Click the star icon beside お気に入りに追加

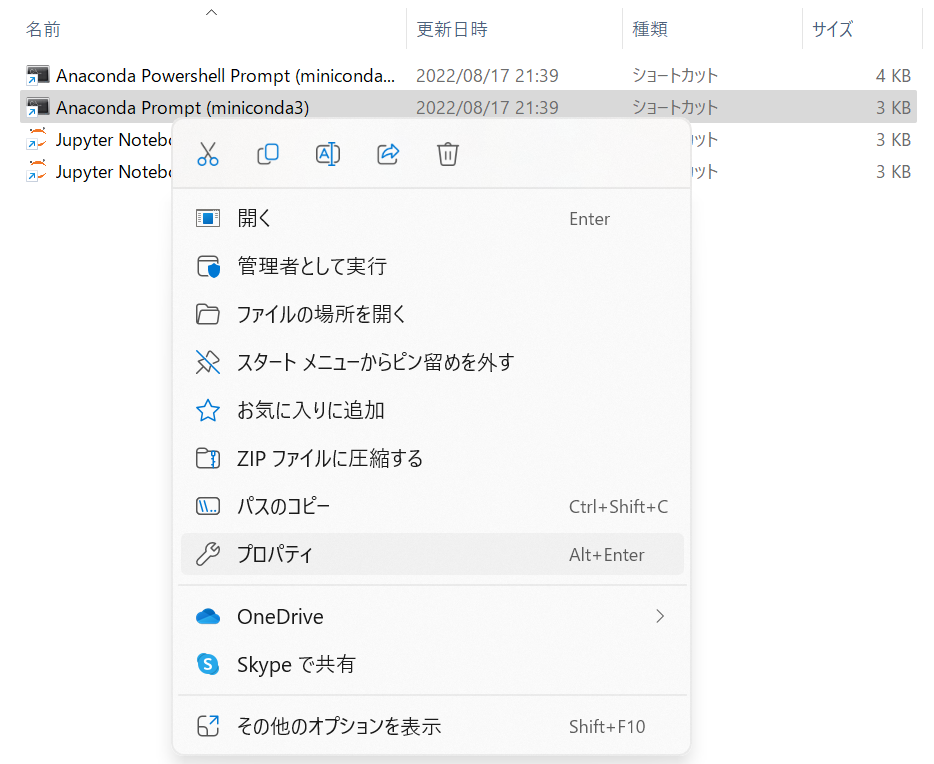pos(208,410)
